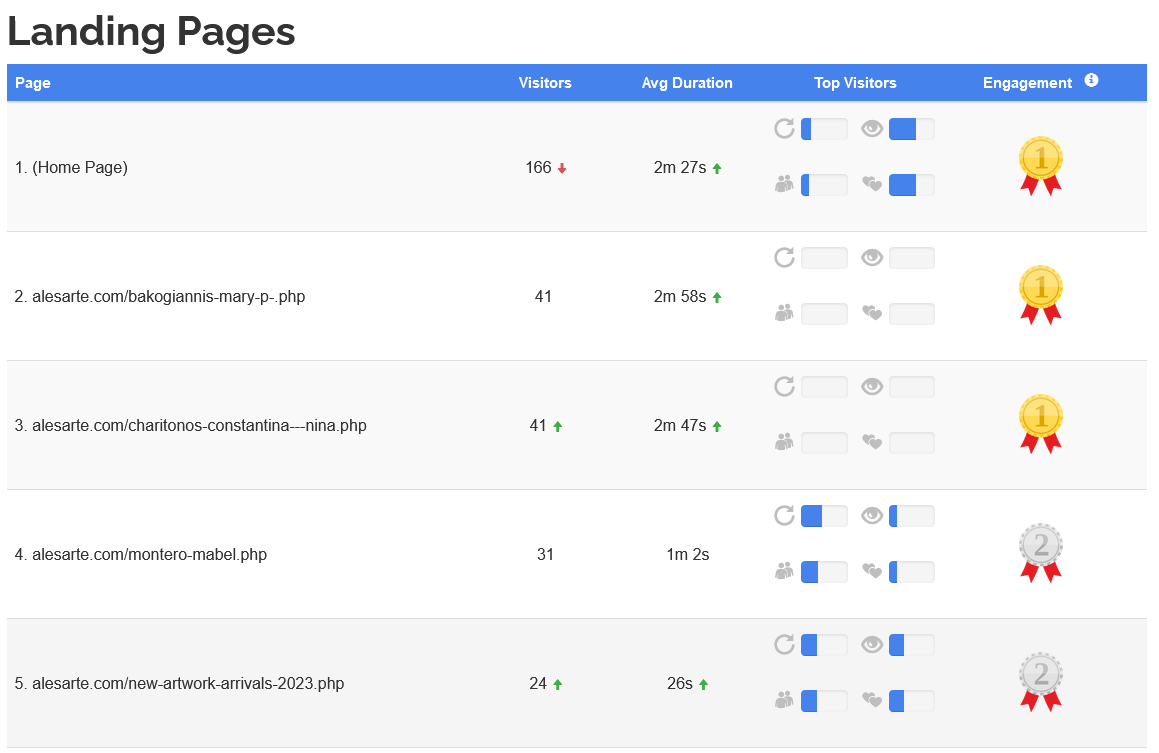Click the gold medal in charitonos-constantina row
Screen dimensions: 1159x753
coord(1041,424)
